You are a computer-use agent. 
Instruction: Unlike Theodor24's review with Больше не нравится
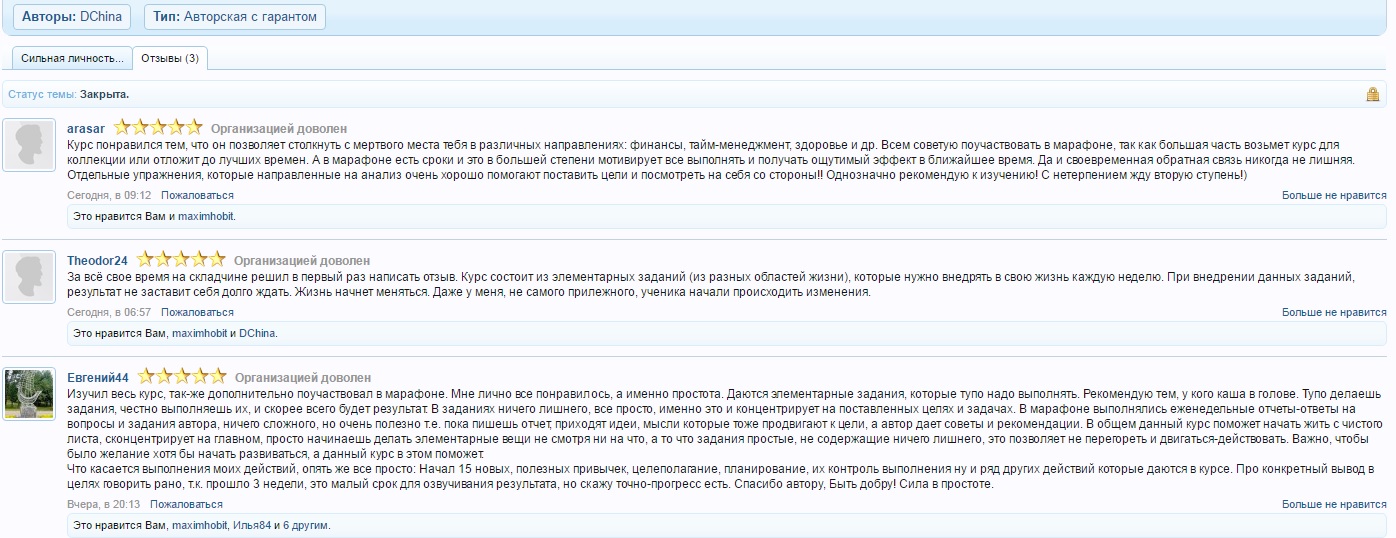pyautogui.click(x=1334, y=312)
